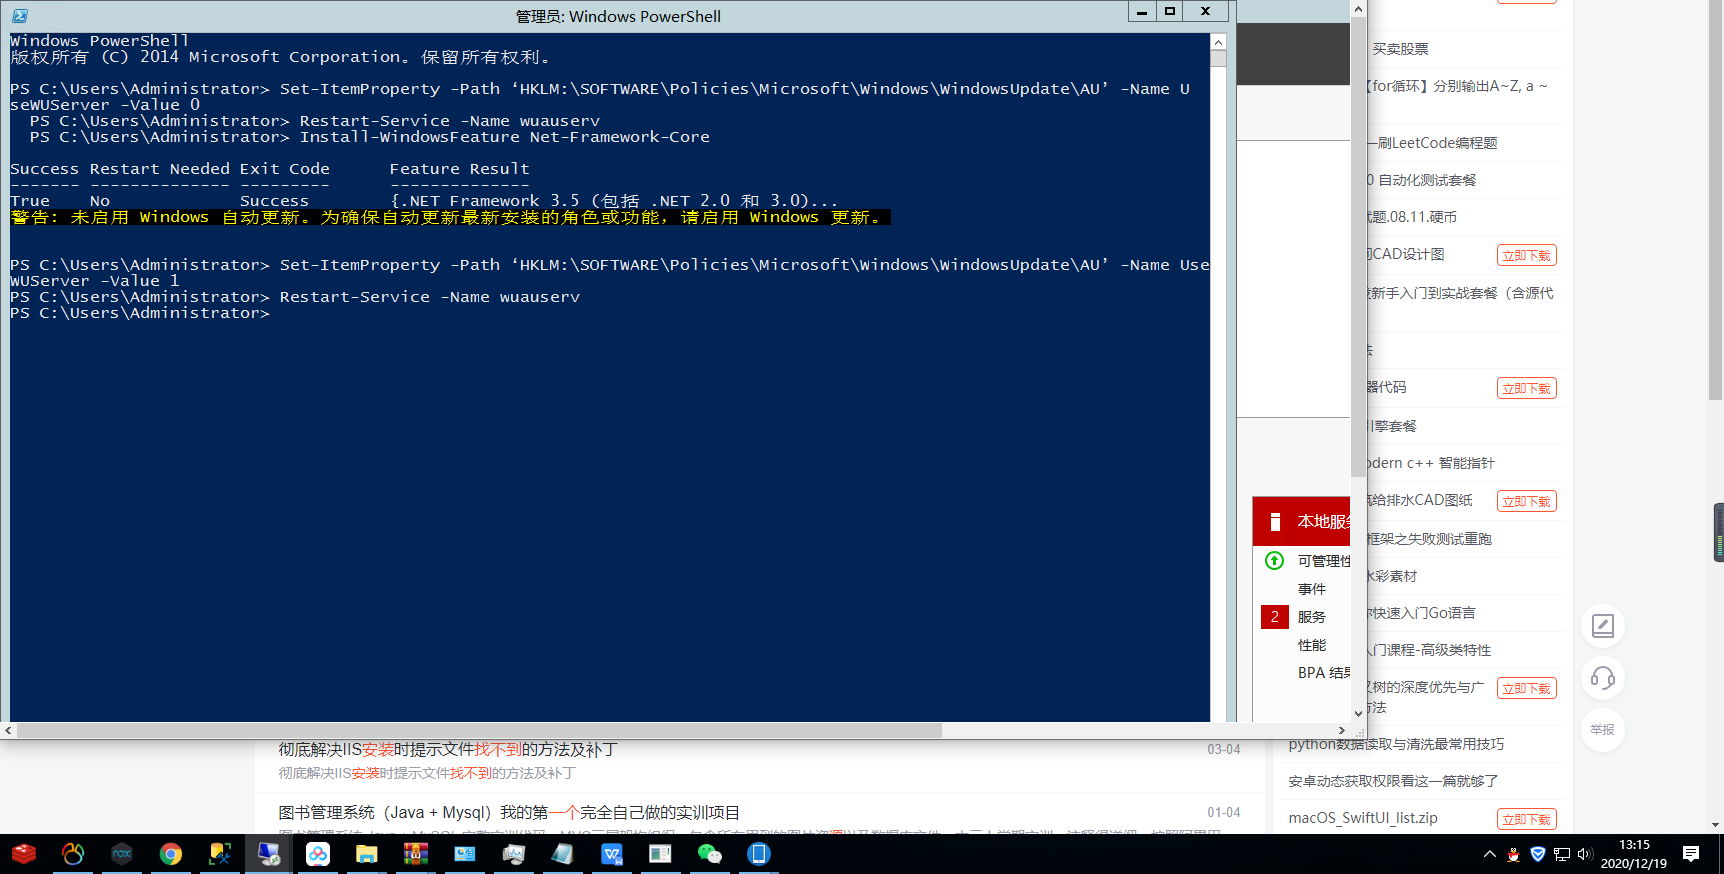The image size is (1724, 874).
Task: Open the WPS Office icon in the taskbar
Action: pos(612,854)
